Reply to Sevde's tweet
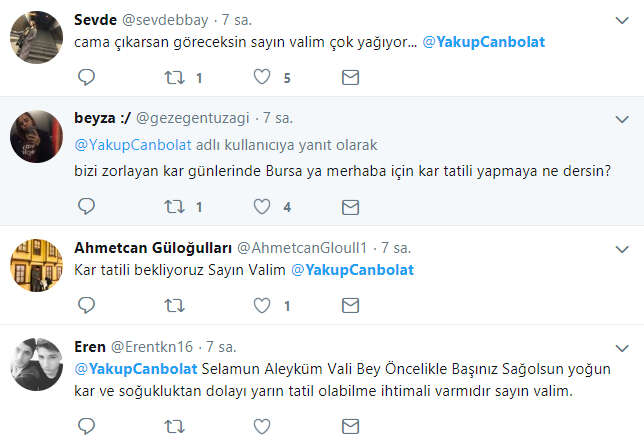644x442 pixels. point(86,77)
